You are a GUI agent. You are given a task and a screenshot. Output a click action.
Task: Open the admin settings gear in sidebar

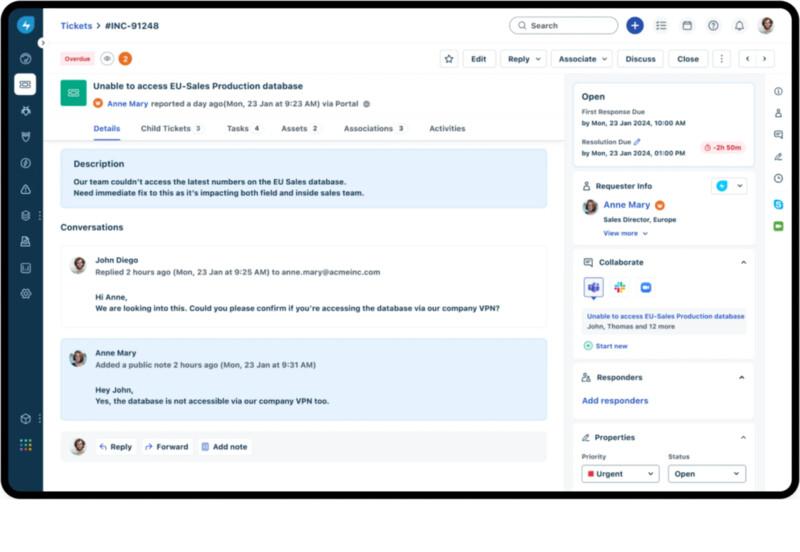click(x=26, y=294)
